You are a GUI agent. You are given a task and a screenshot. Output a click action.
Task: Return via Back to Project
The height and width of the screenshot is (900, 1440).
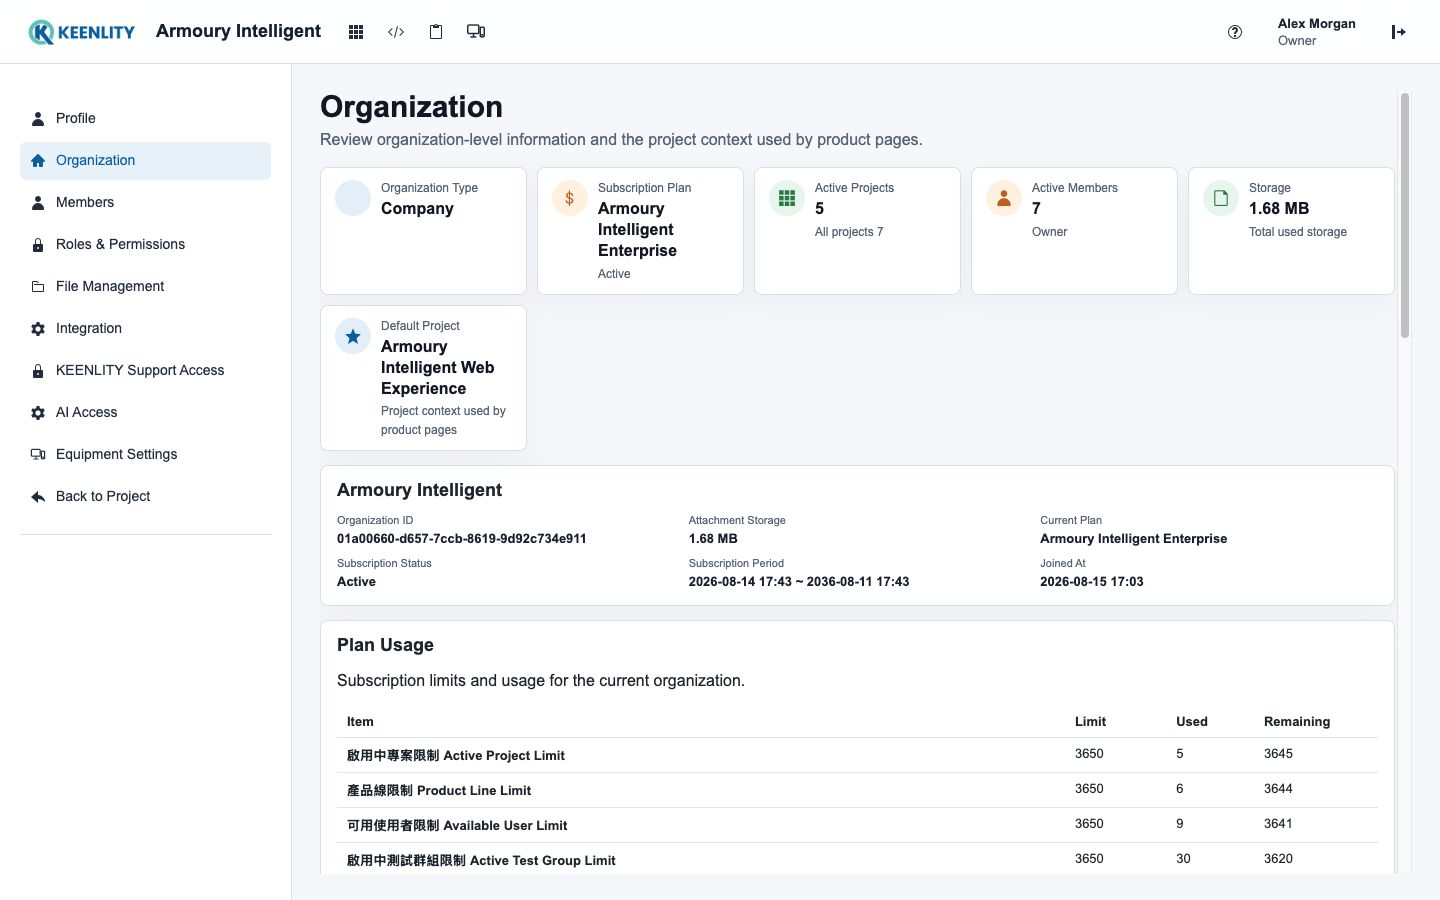pos(145,497)
